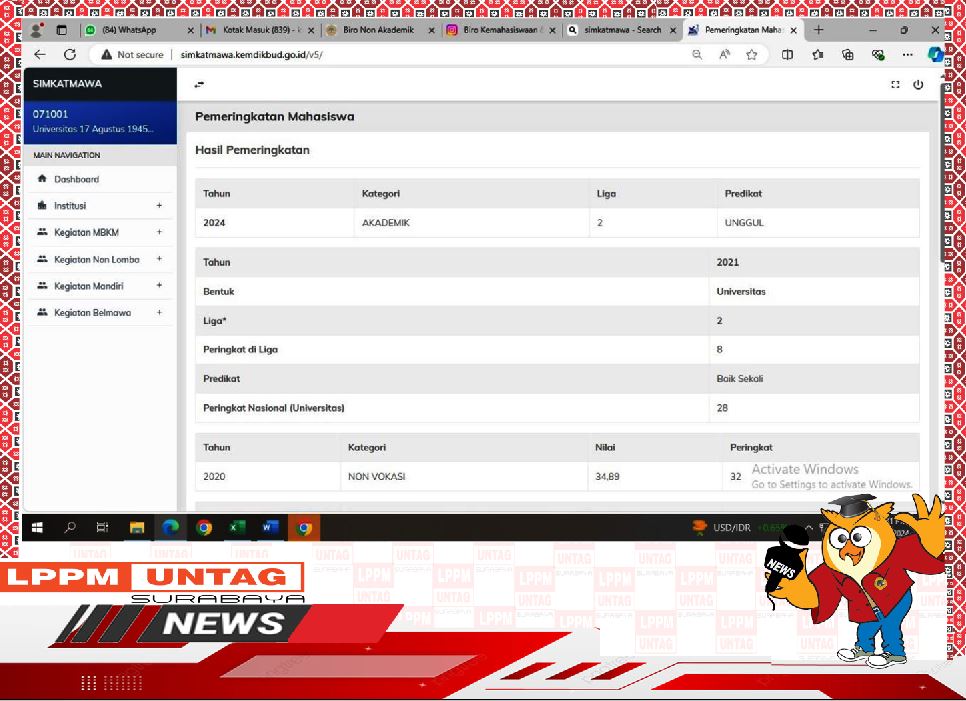966x701 pixels.
Task: Open Task View on the taskbar
Action: pos(102,527)
